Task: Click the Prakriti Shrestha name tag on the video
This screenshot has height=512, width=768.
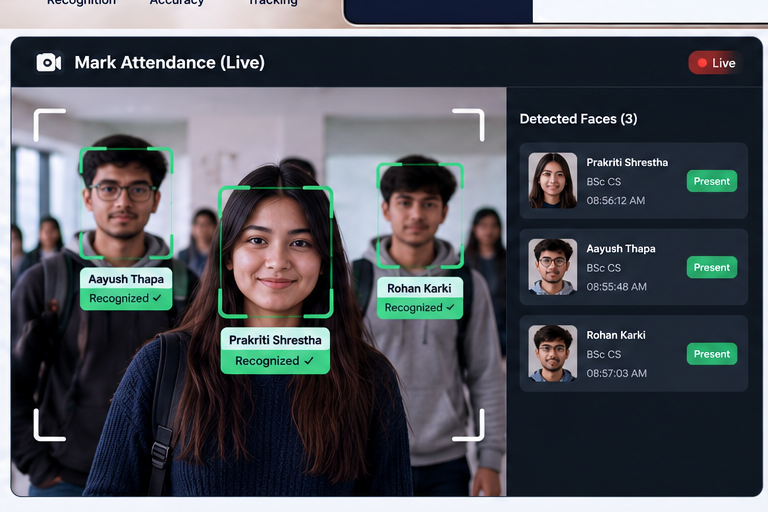Action: pos(275,340)
